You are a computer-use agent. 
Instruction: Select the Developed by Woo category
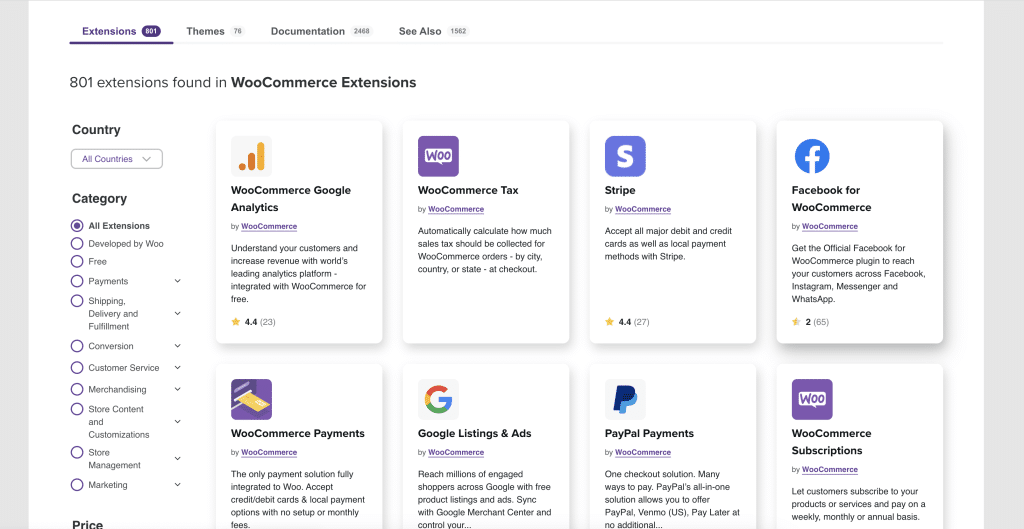click(77, 244)
